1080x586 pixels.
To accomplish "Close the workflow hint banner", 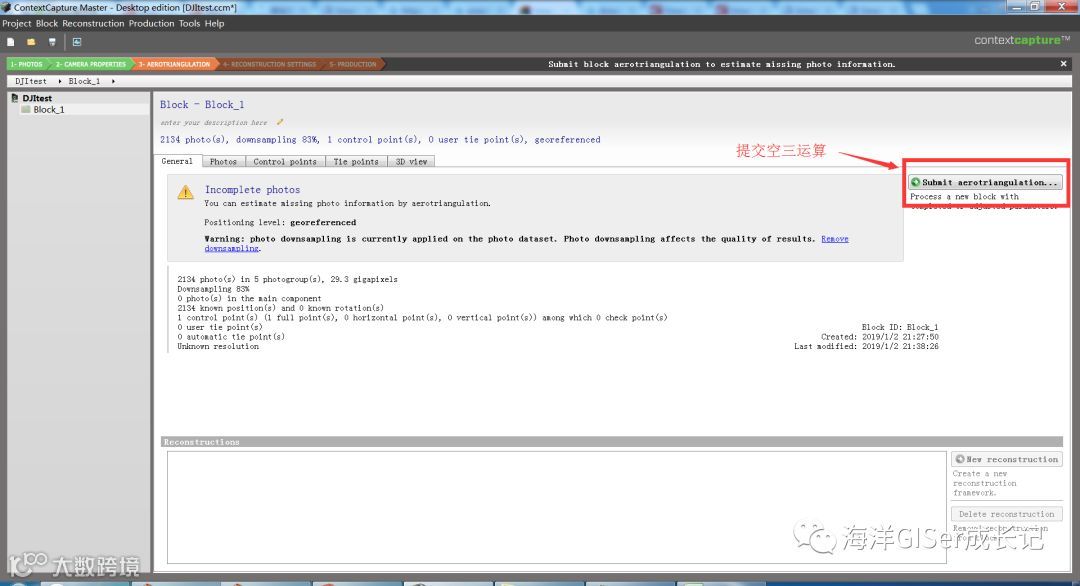I will (1063, 63).
